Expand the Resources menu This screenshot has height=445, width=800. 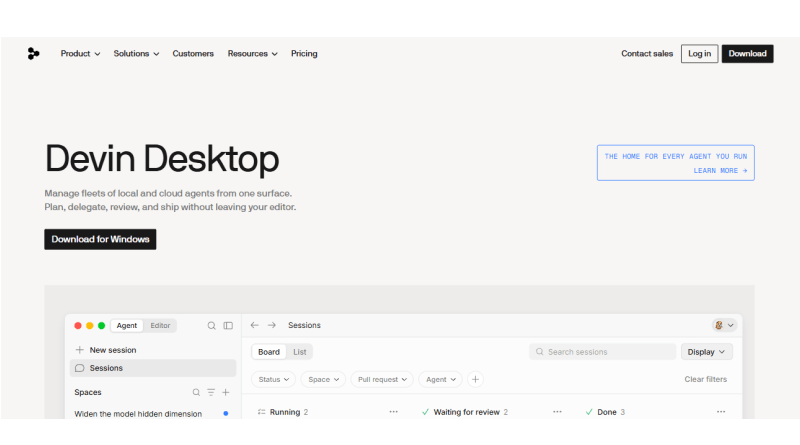tap(253, 54)
